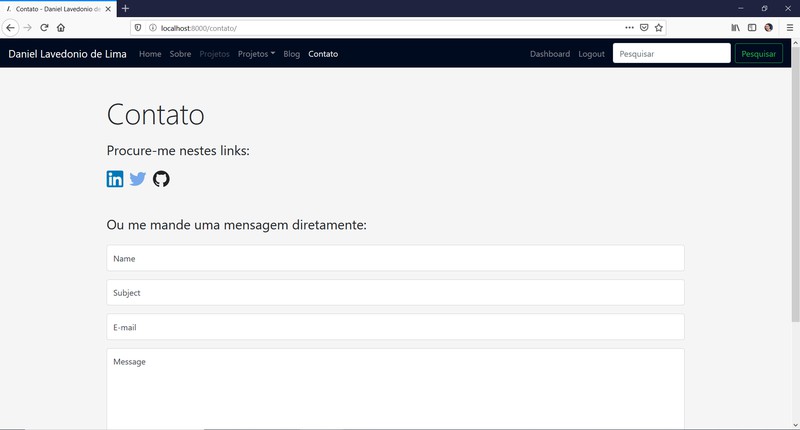Go back with the browser back arrow

pyautogui.click(x=11, y=28)
